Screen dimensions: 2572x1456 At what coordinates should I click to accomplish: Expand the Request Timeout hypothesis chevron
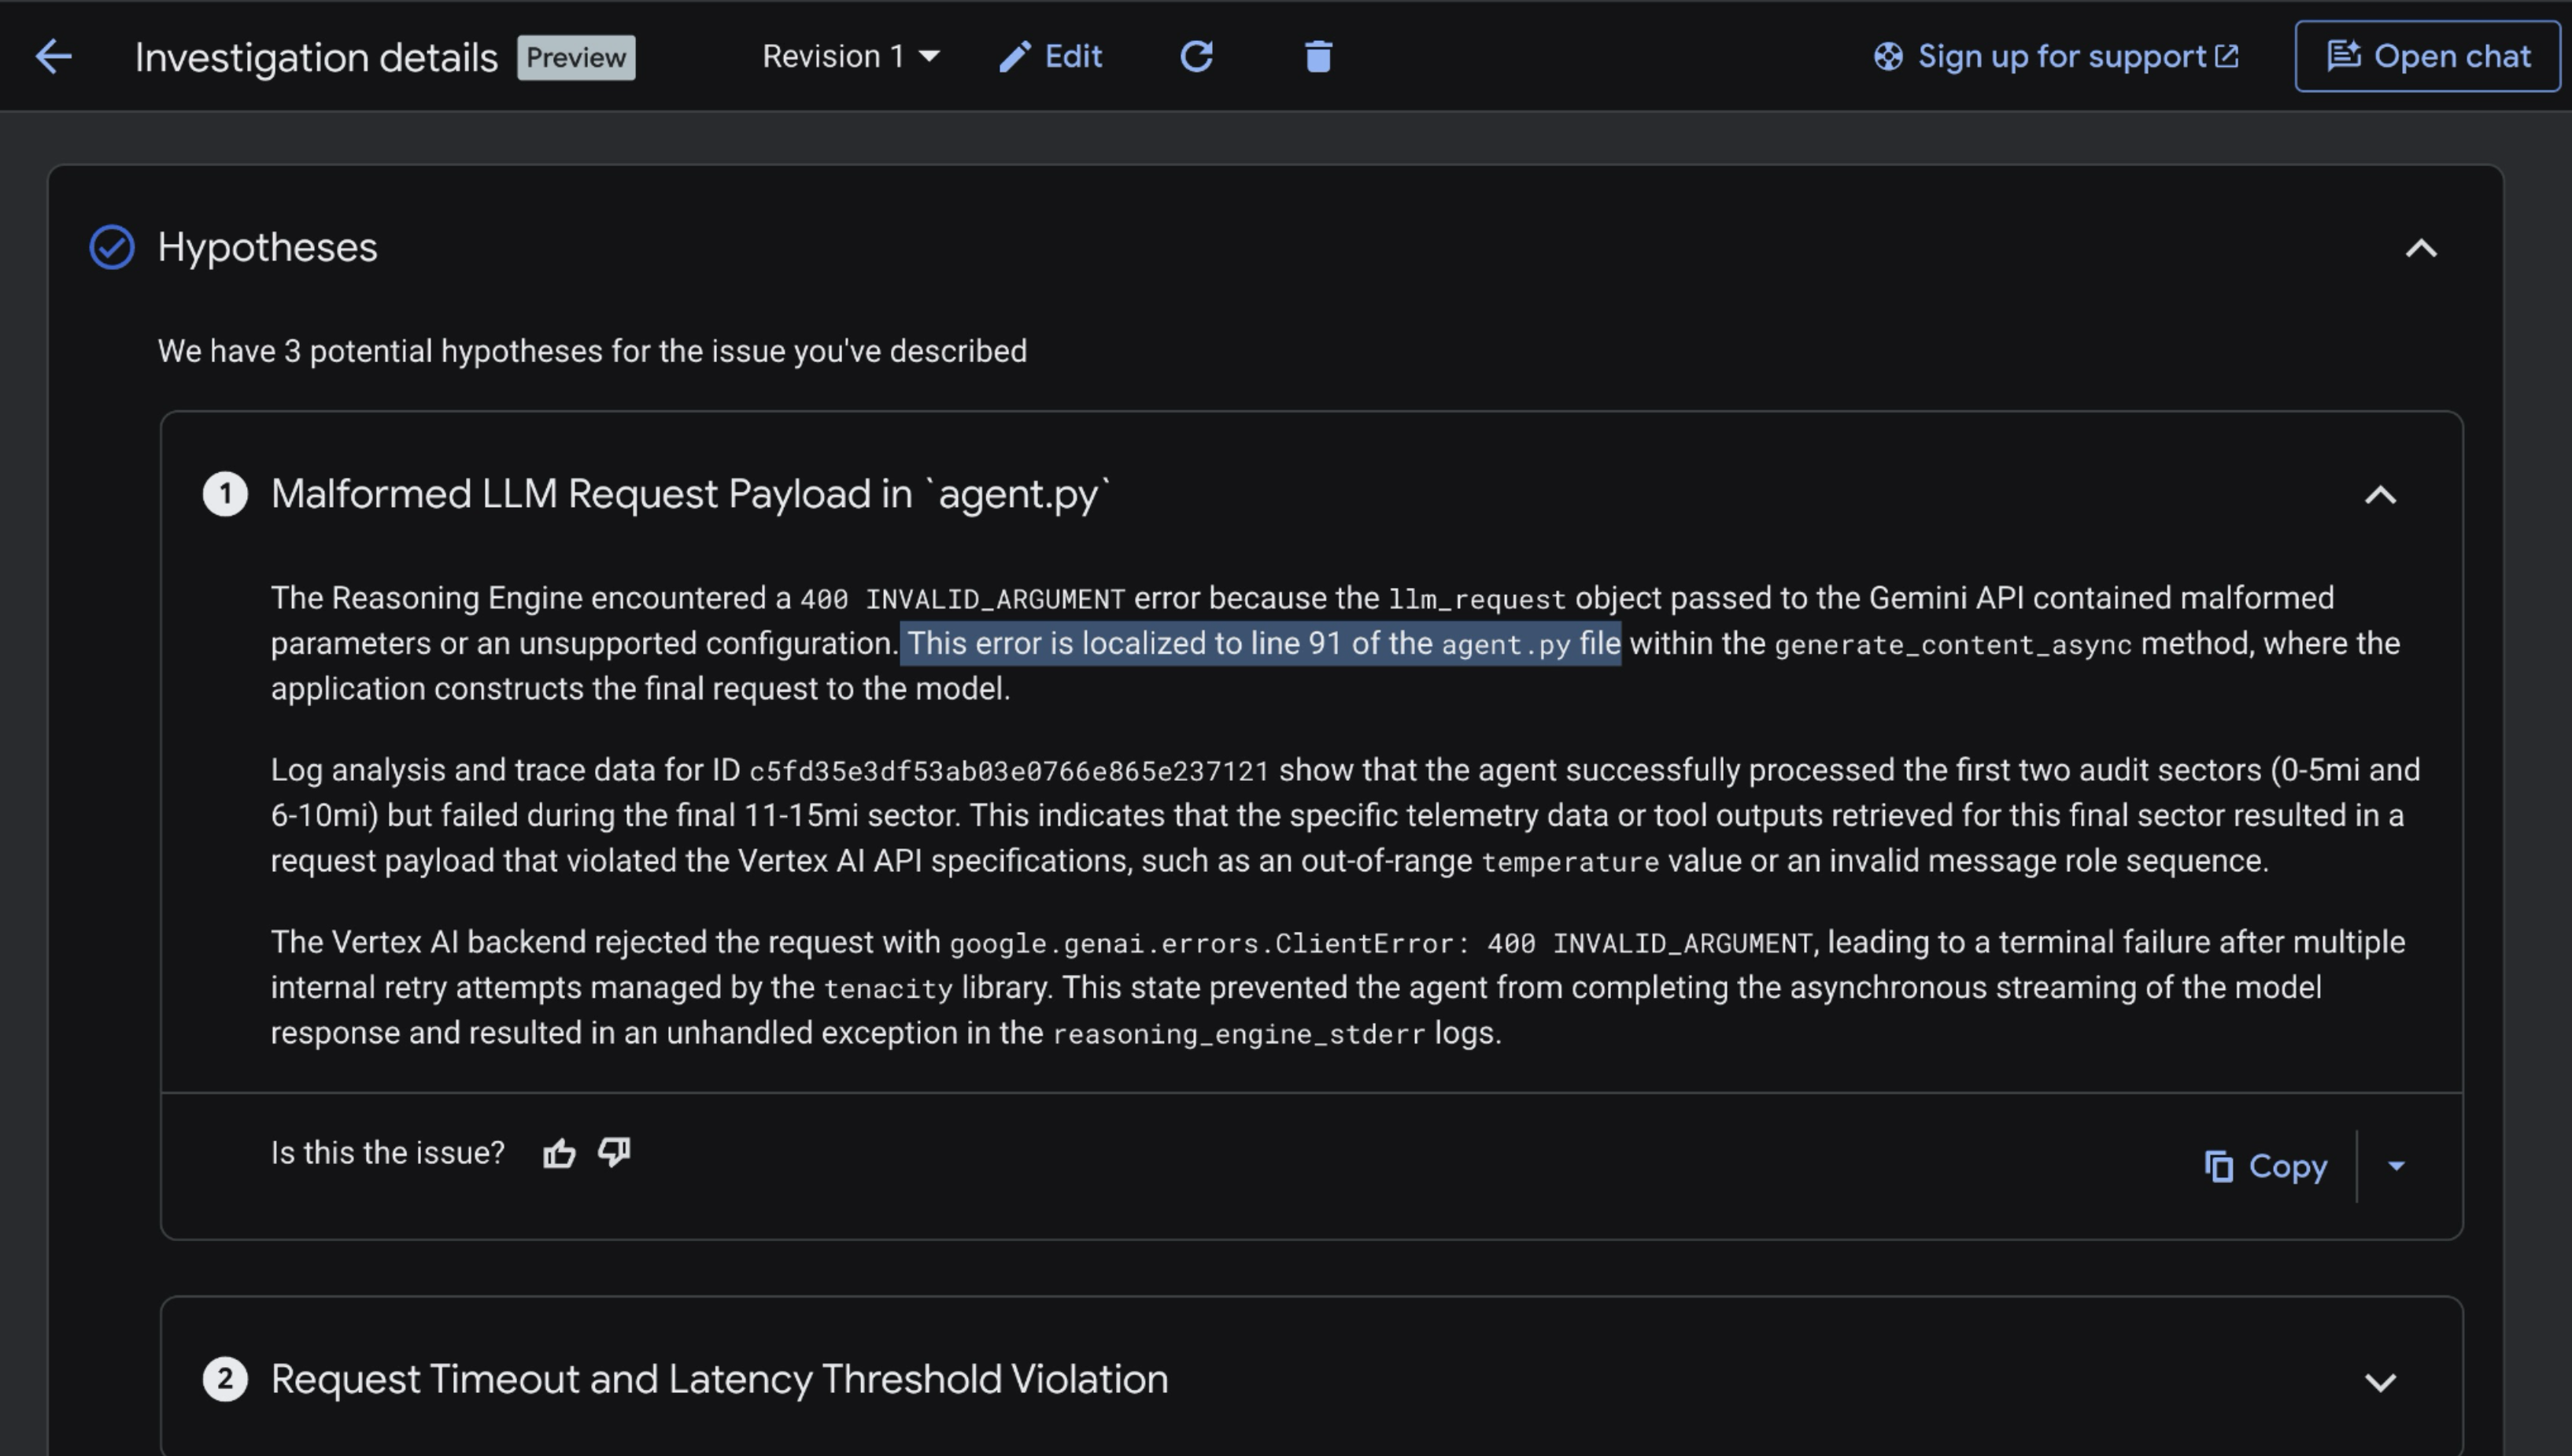click(x=2380, y=1381)
